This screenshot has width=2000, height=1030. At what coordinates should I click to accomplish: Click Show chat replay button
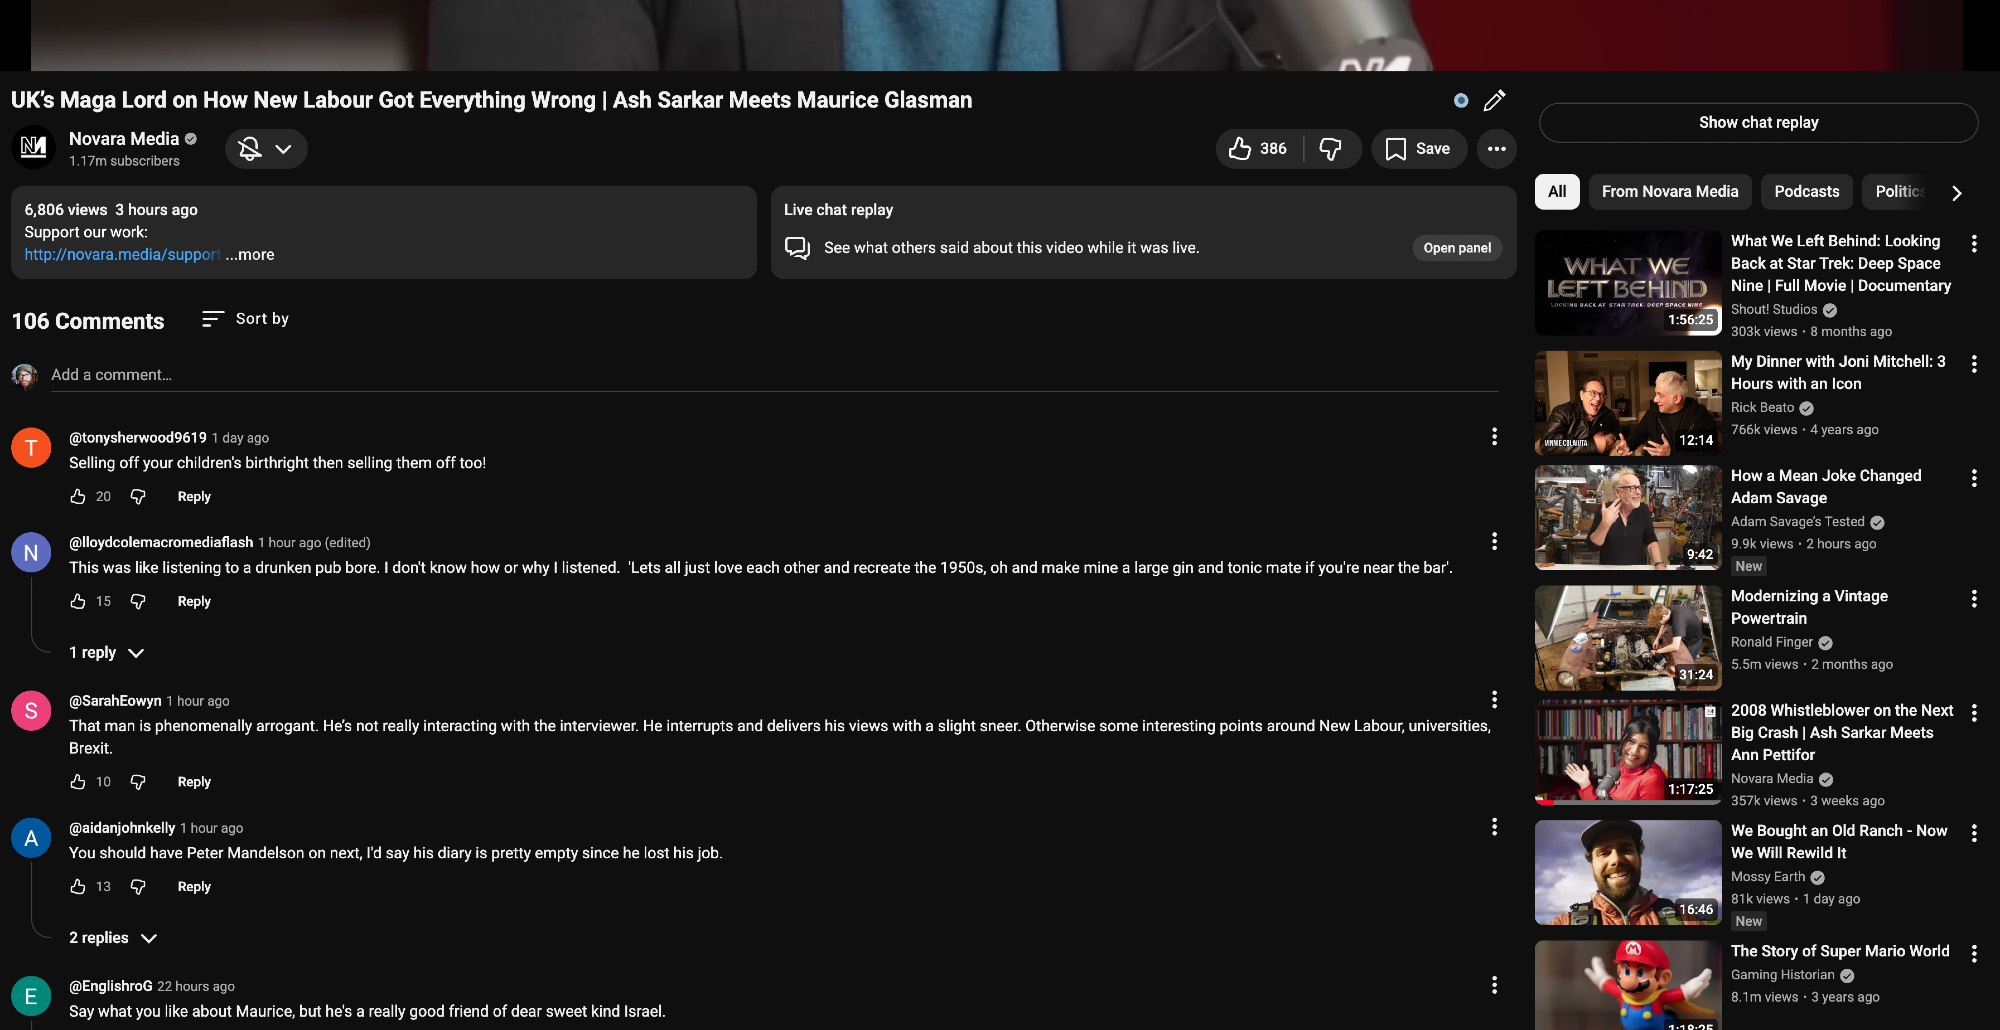coord(1758,123)
